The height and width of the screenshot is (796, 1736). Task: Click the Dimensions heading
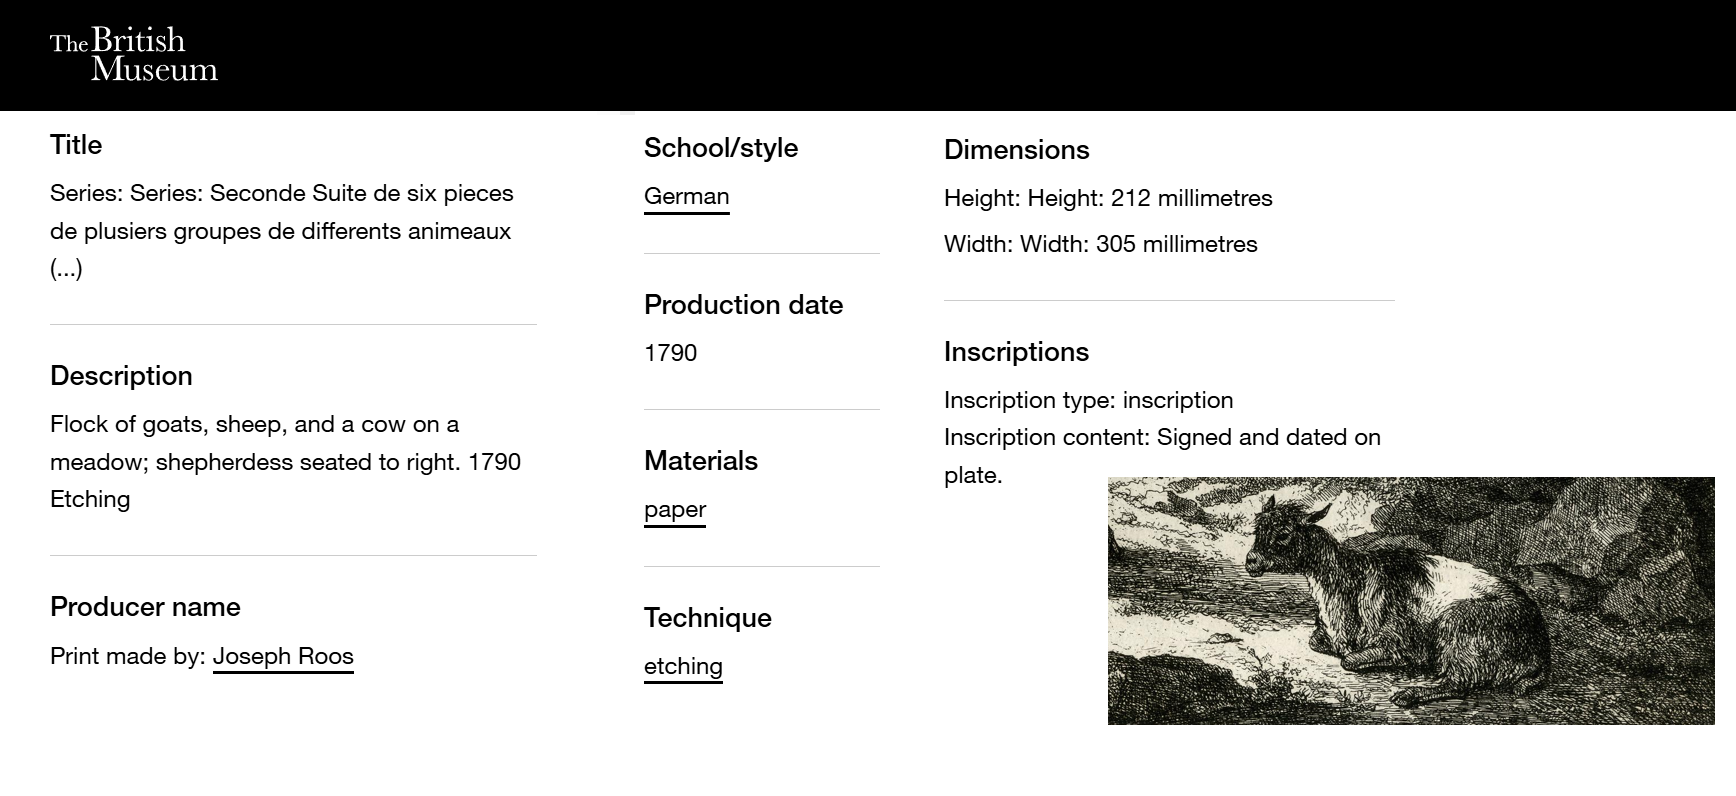1016,150
